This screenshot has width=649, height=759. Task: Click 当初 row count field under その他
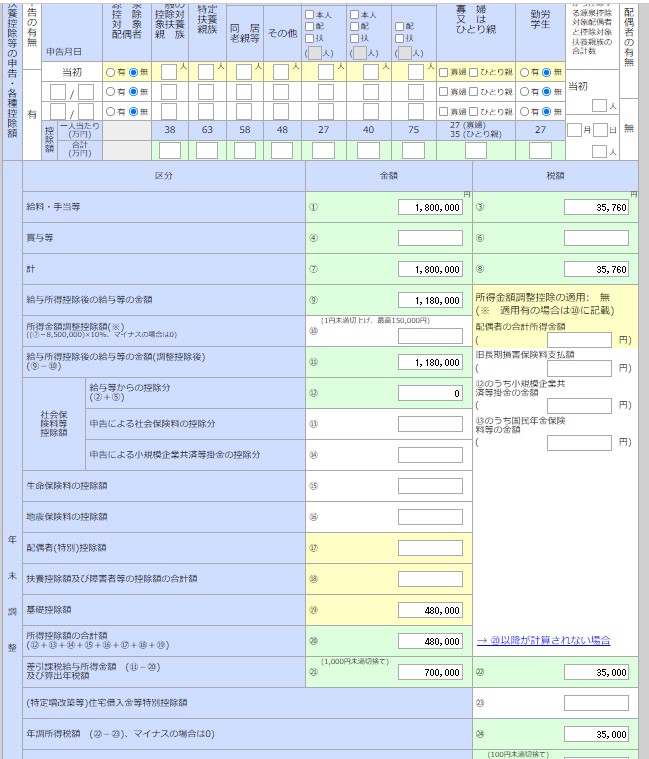(281, 72)
